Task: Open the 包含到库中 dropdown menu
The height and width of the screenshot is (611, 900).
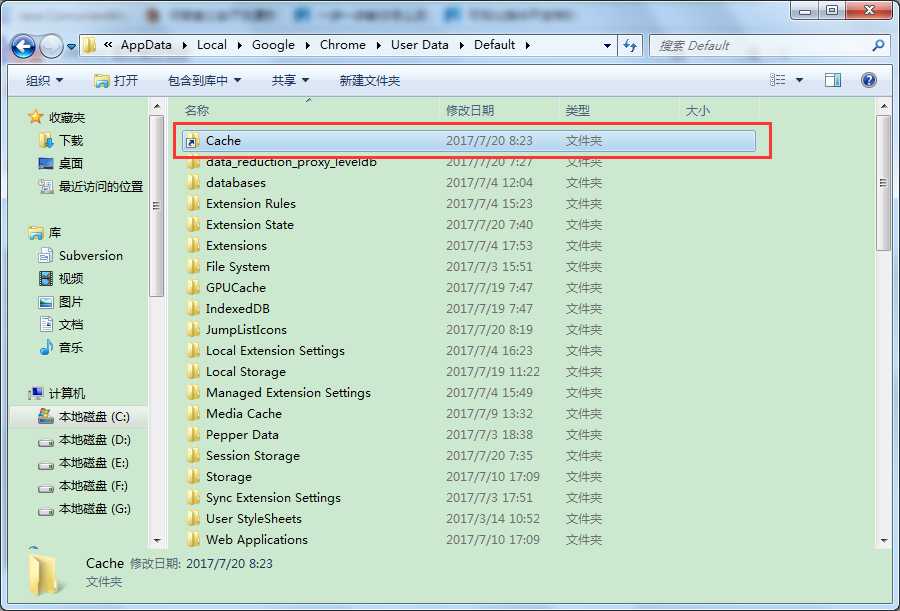Action: point(204,80)
